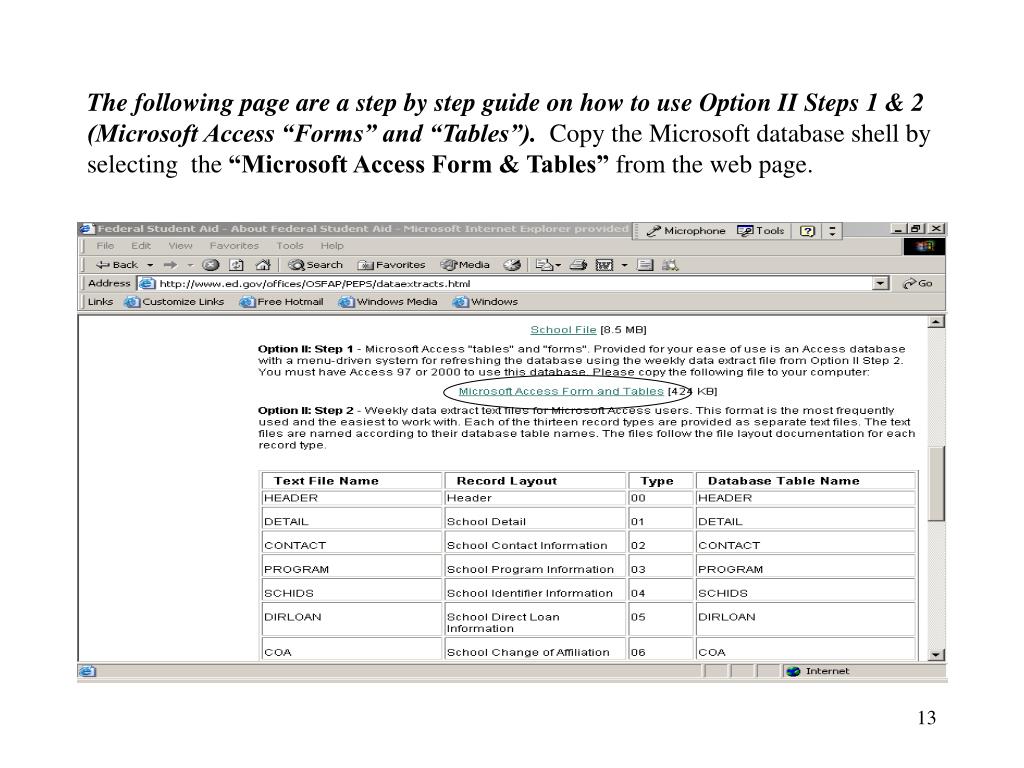Viewport: 1024px width, 768px height.
Task: Click the PROGRAM text file name cell
Action: coord(351,569)
